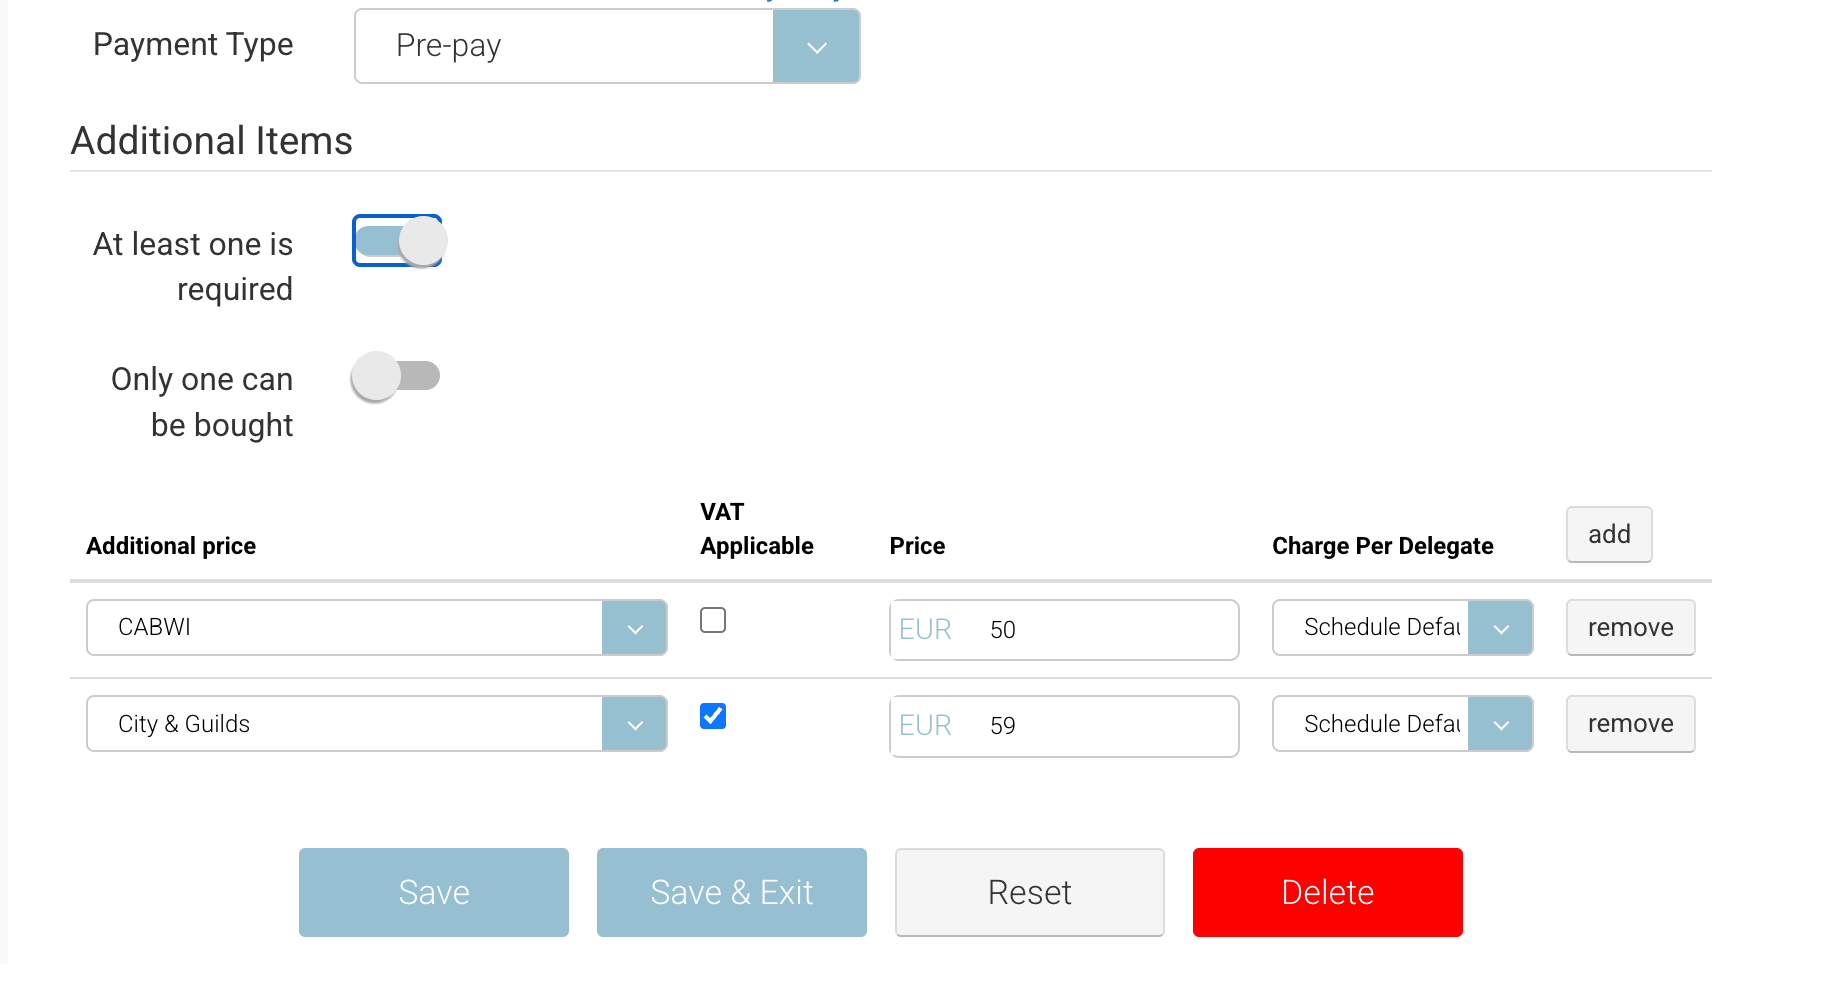Toggle the 'At least one is required' switch
This screenshot has height=994, width=1828.
click(x=398, y=242)
